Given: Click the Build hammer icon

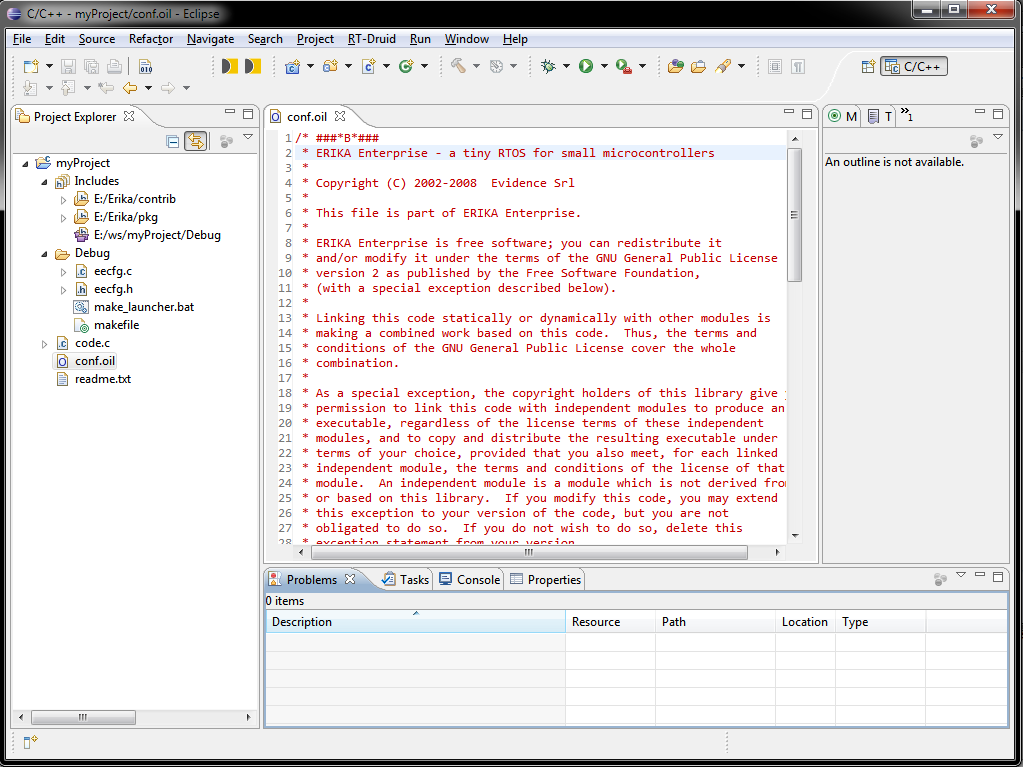Looking at the screenshot, I should pos(458,66).
